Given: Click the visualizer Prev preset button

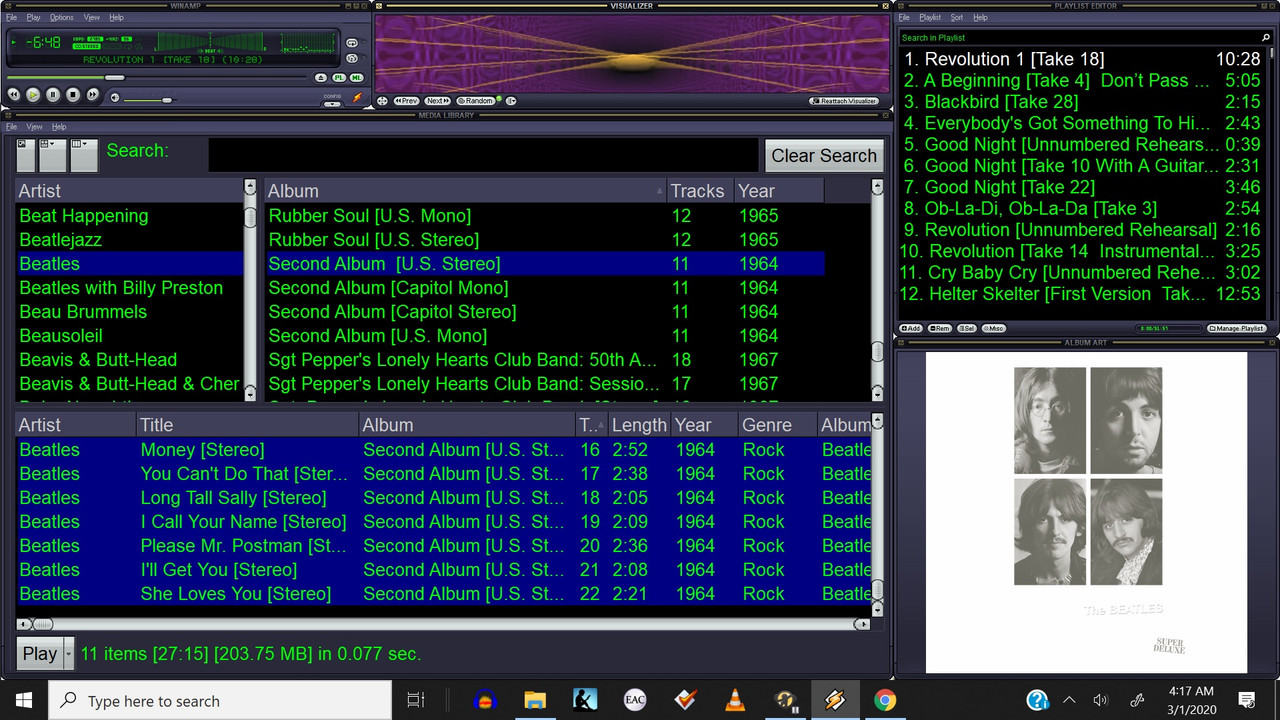Looking at the screenshot, I should point(406,101).
